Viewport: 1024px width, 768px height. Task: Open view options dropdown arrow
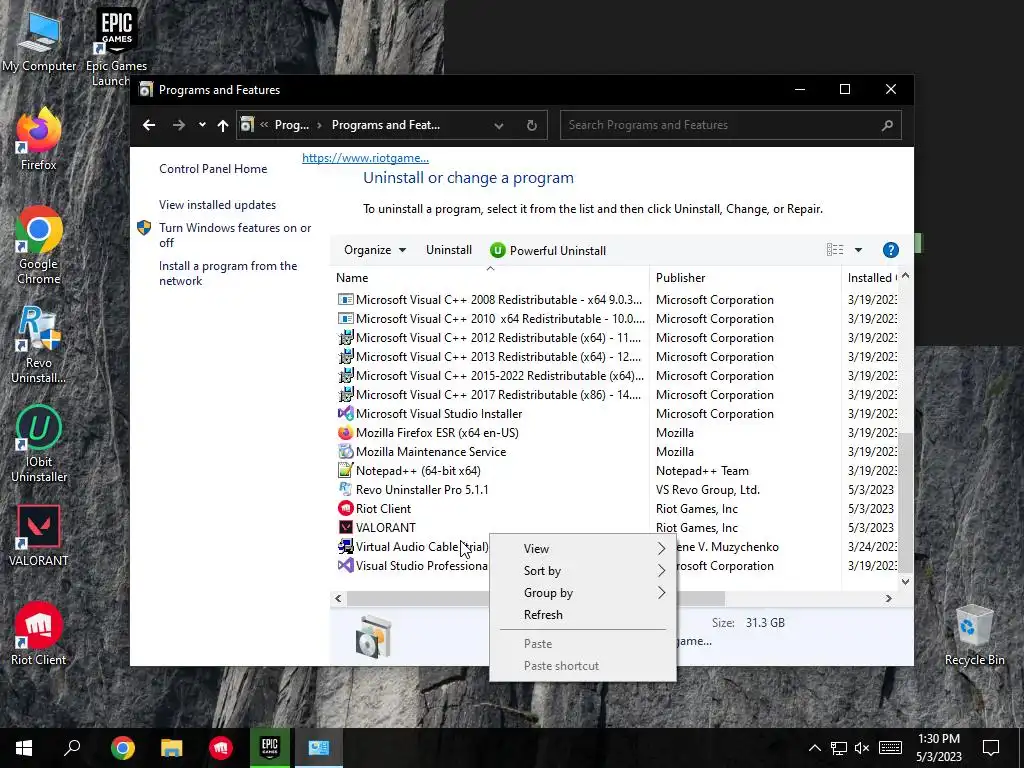[x=858, y=250]
